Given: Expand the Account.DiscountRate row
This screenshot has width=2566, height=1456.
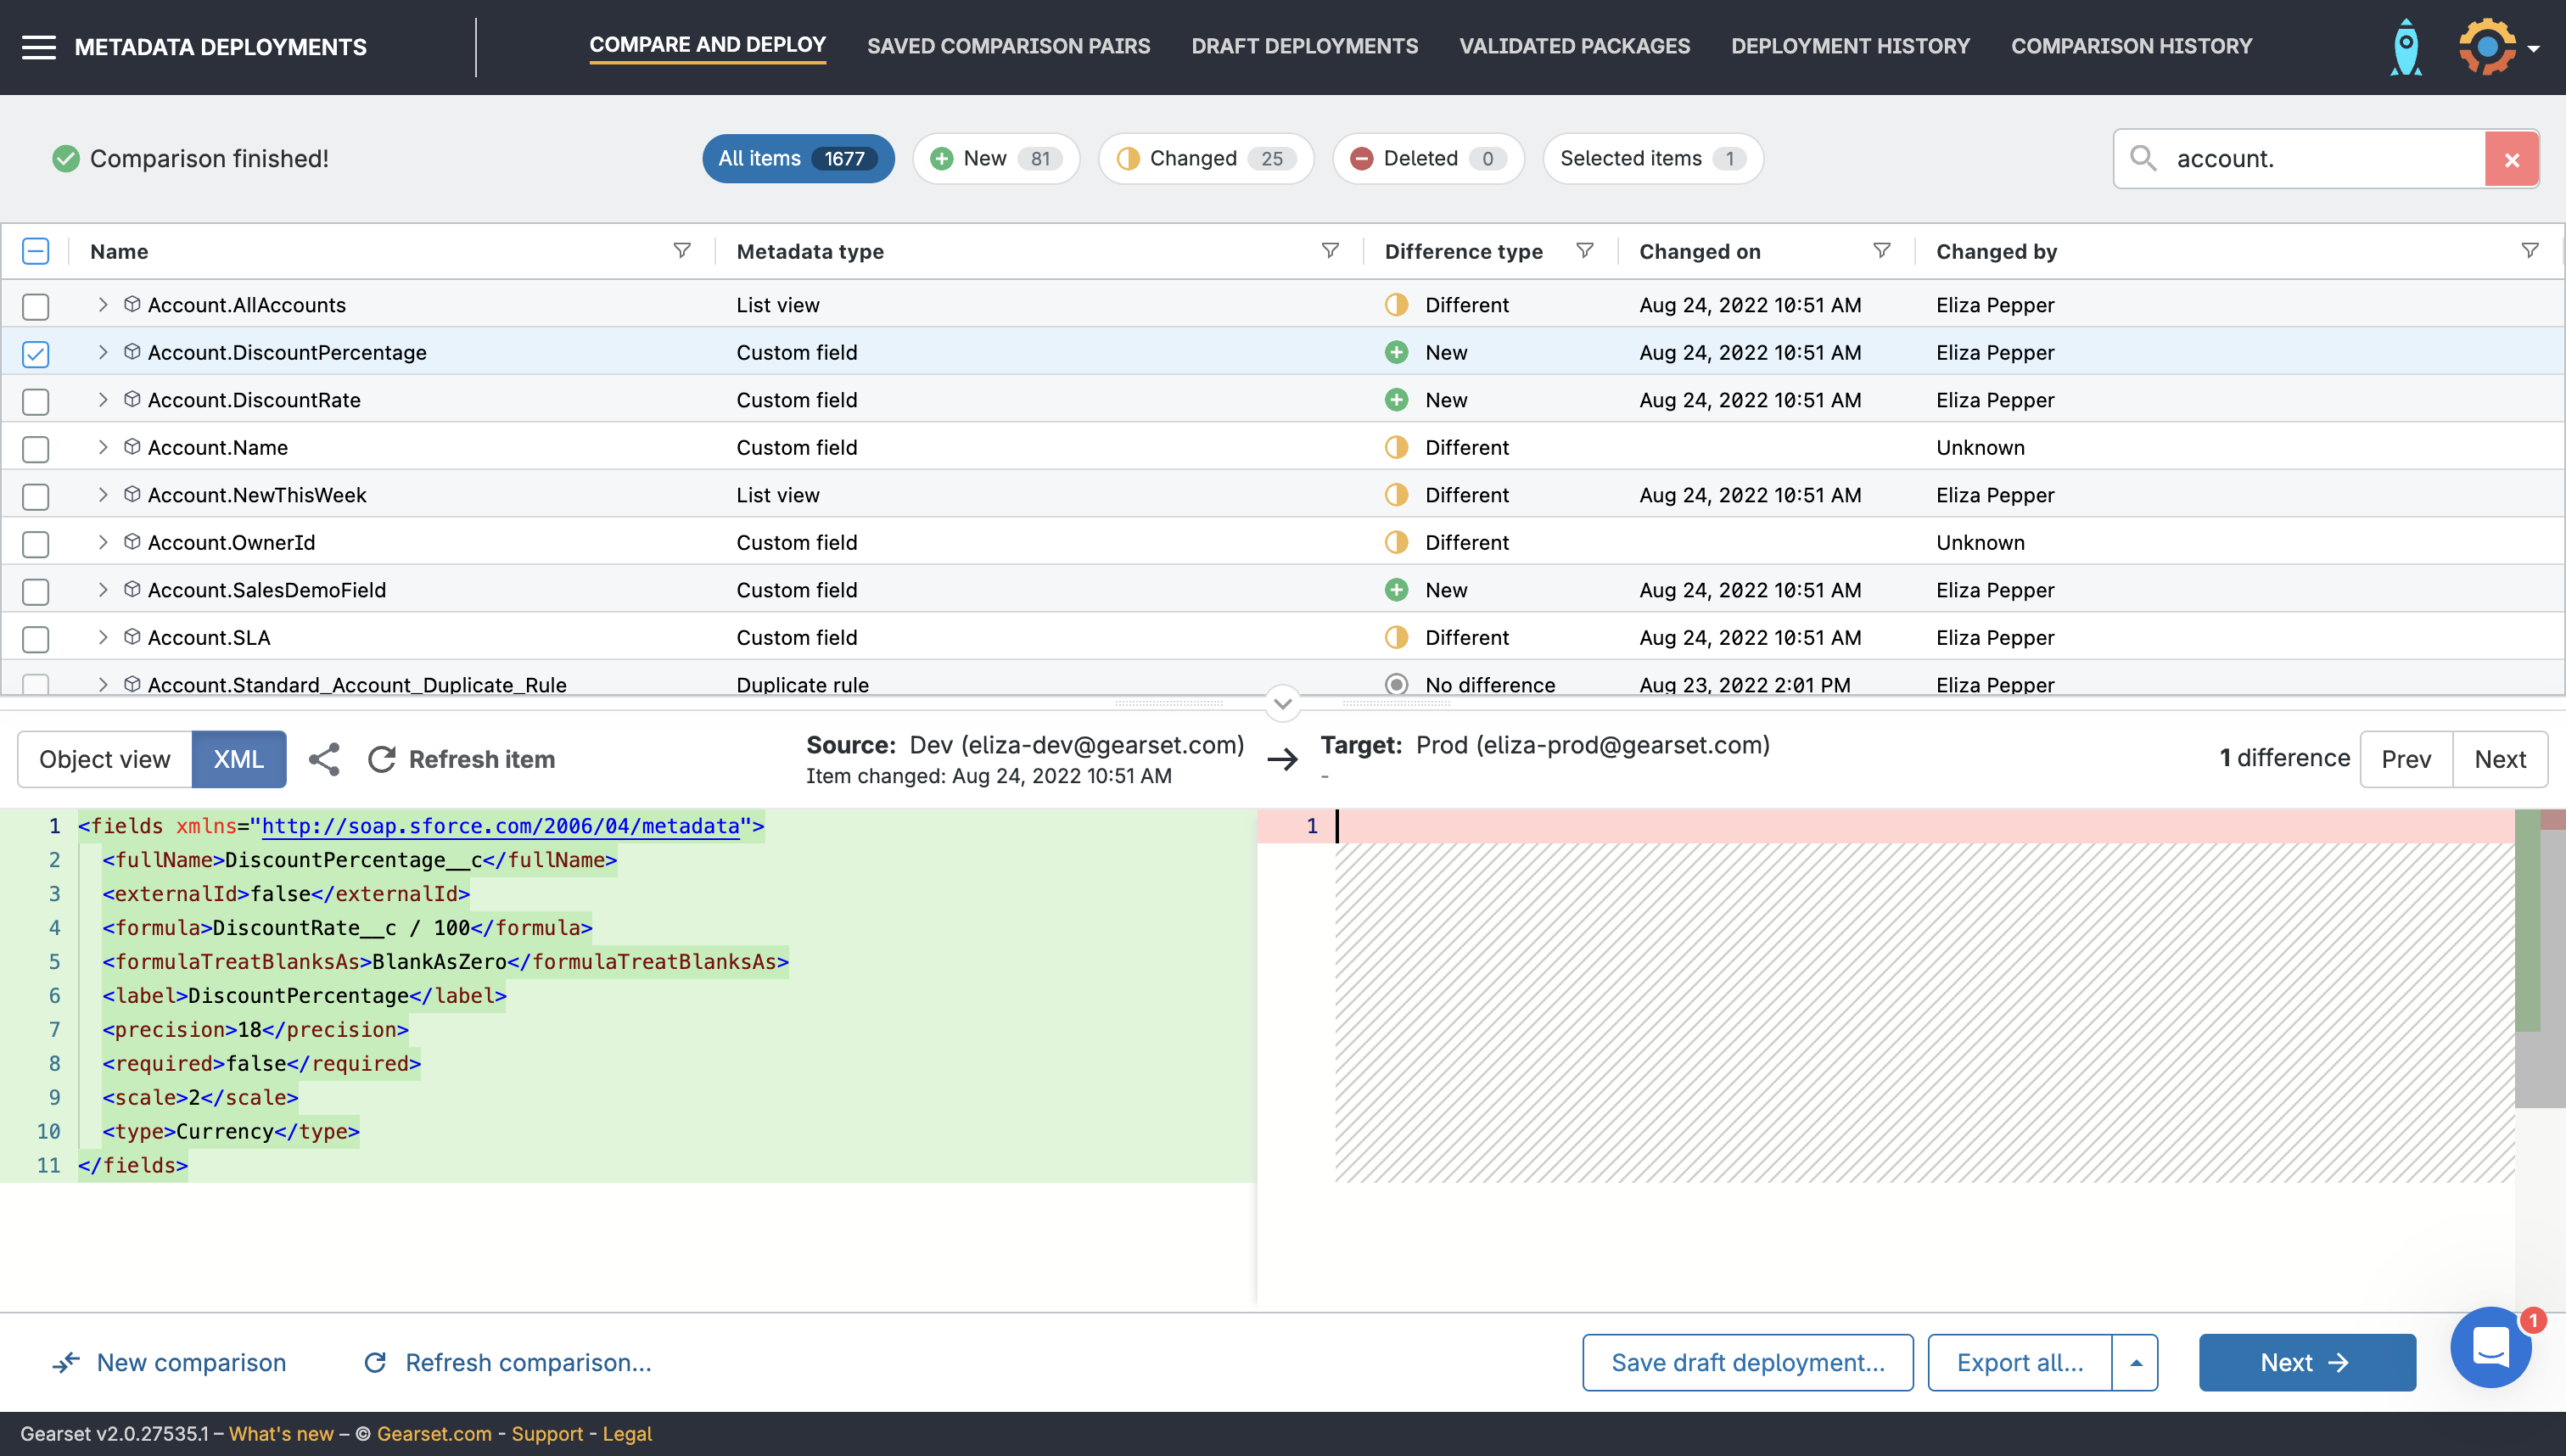Looking at the screenshot, I should [102, 400].
